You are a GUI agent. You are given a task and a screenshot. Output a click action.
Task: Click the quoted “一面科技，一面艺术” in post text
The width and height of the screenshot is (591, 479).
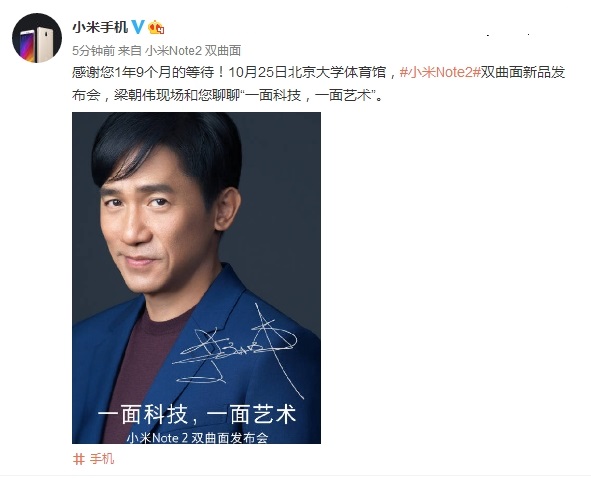[x=308, y=95]
